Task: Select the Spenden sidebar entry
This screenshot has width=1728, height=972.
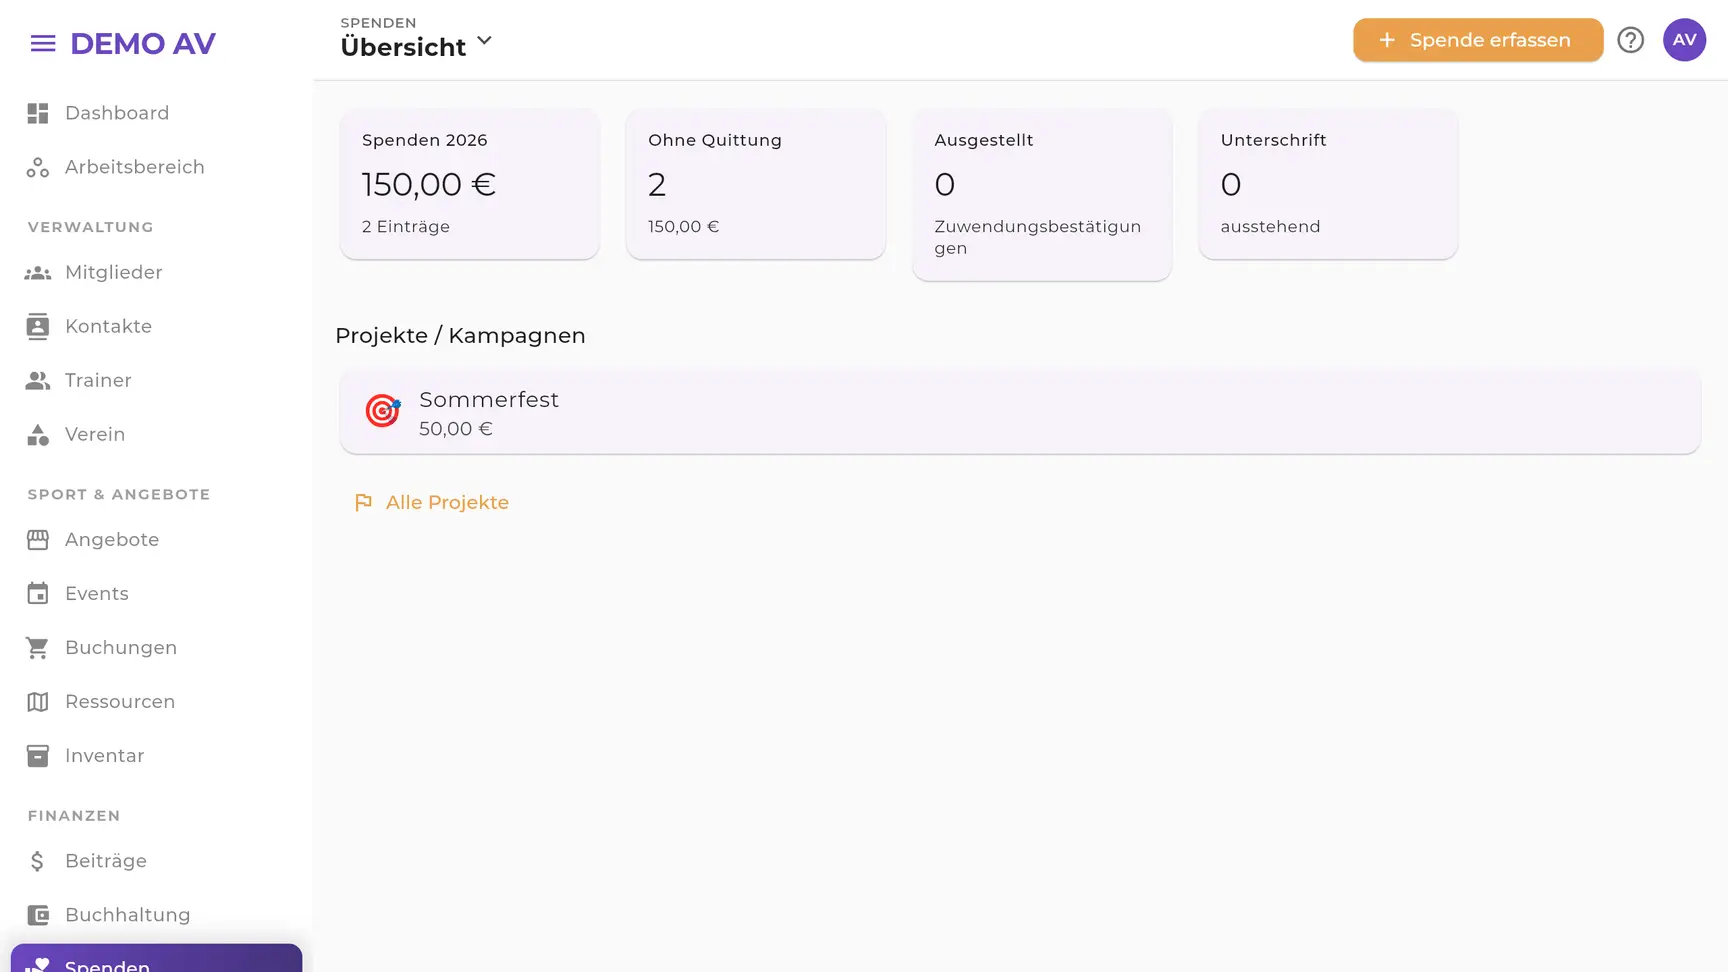Action: pos(156,960)
